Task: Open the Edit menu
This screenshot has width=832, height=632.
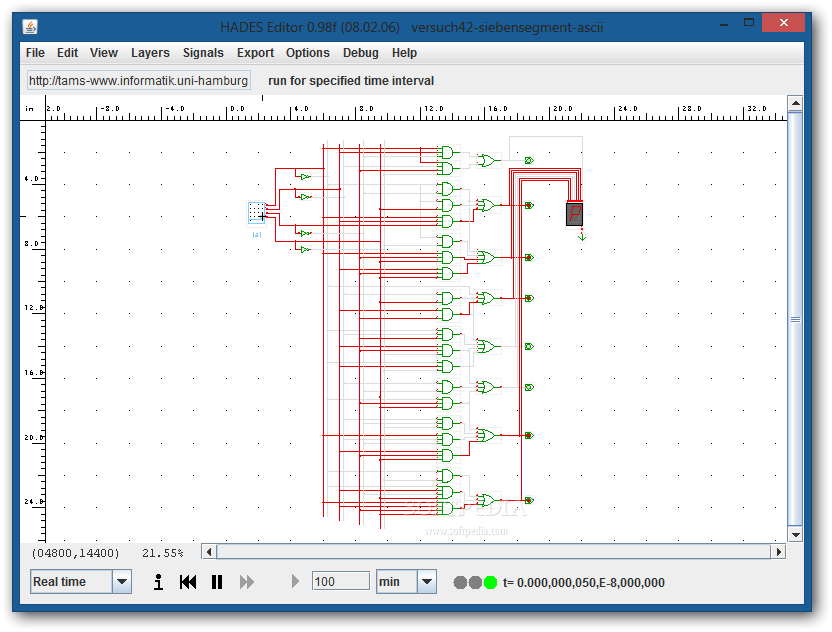Action: point(67,53)
